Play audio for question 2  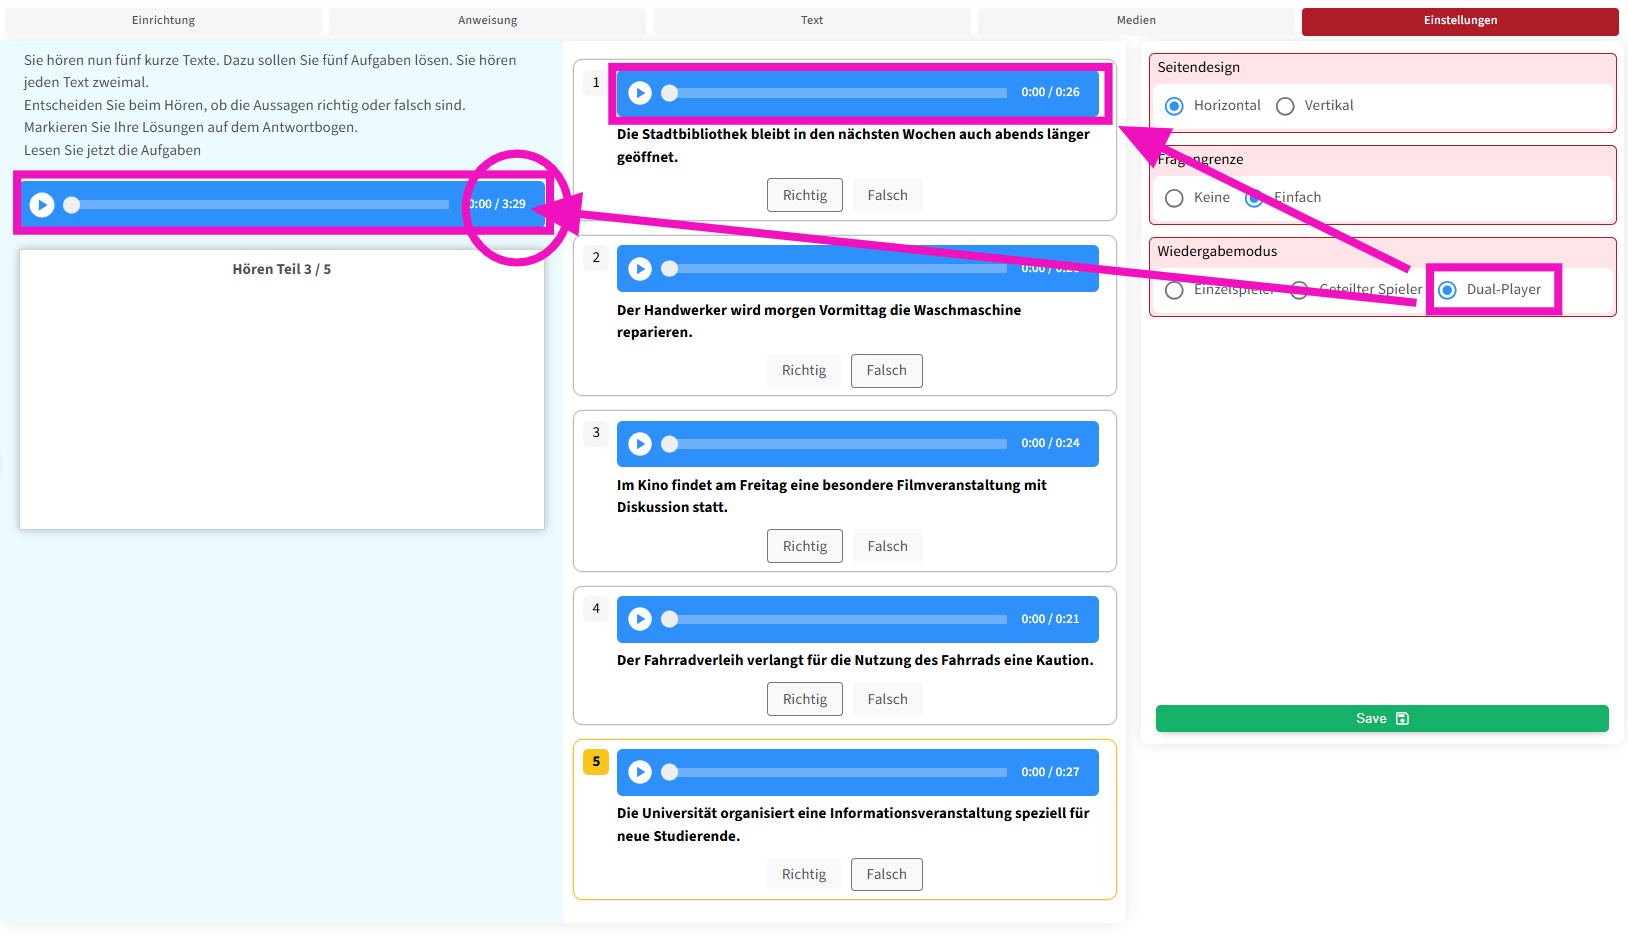pos(640,269)
